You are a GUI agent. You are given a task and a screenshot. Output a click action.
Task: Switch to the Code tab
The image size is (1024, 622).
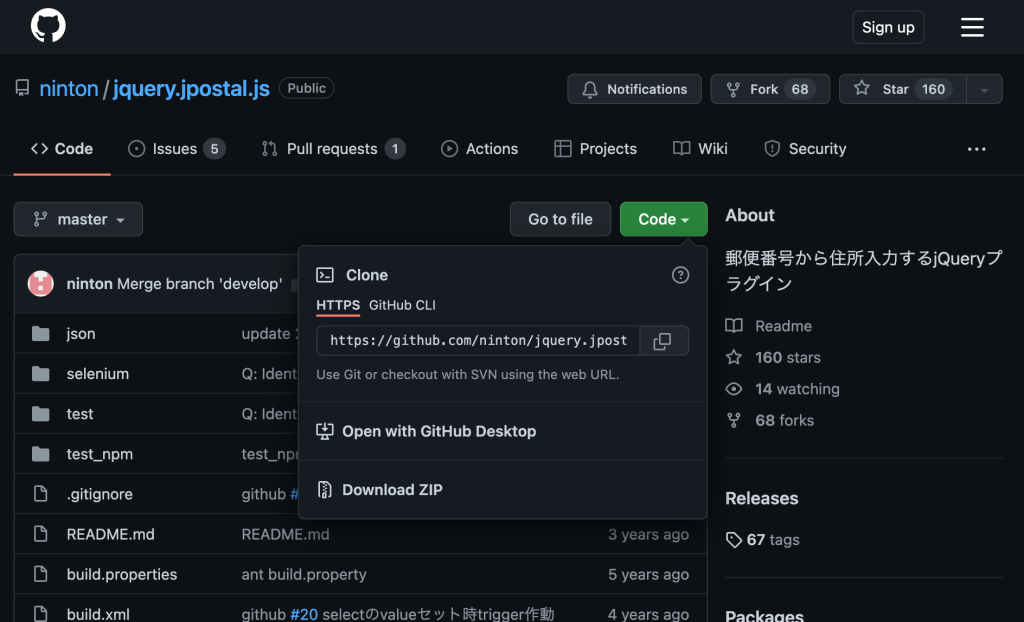click(62, 149)
